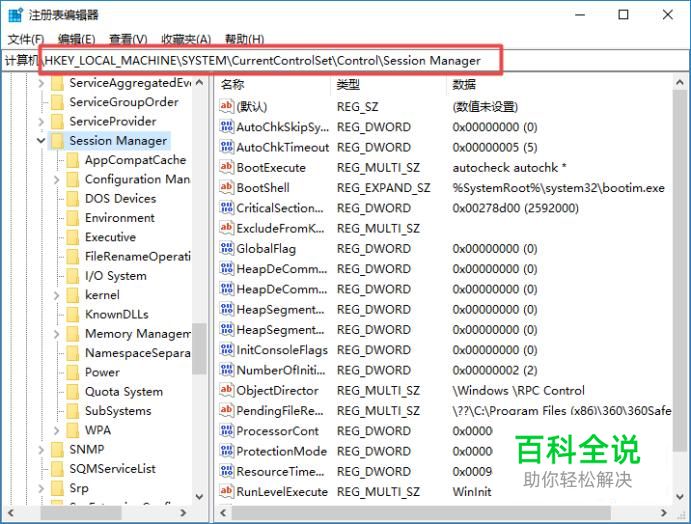
Task: Click the InitConsoleFlags DWORD icon
Action: [227, 349]
